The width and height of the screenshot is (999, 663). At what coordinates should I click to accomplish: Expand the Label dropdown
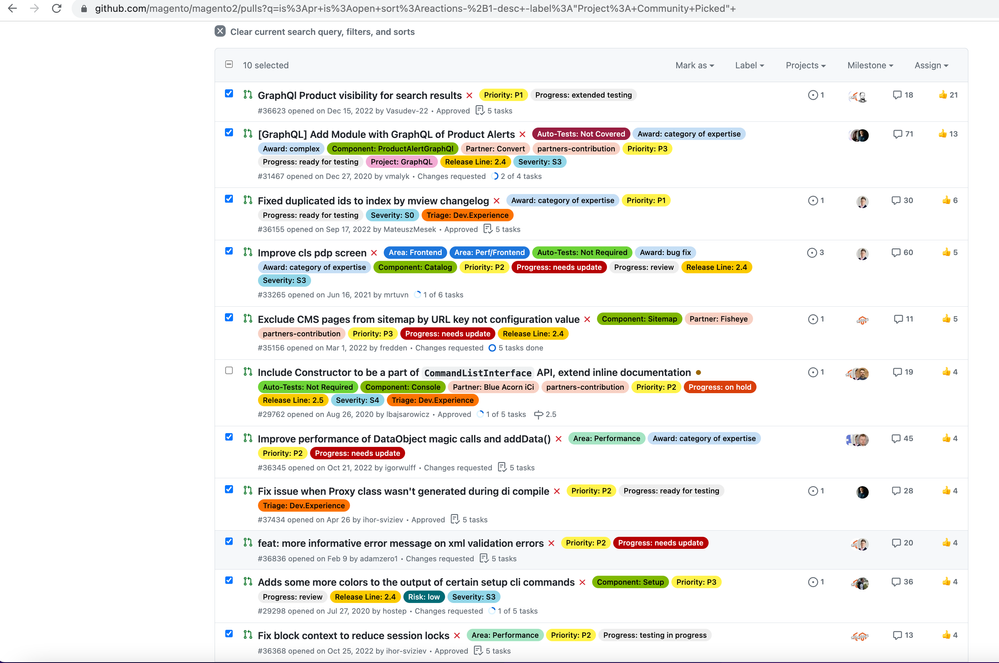coord(749,66)
